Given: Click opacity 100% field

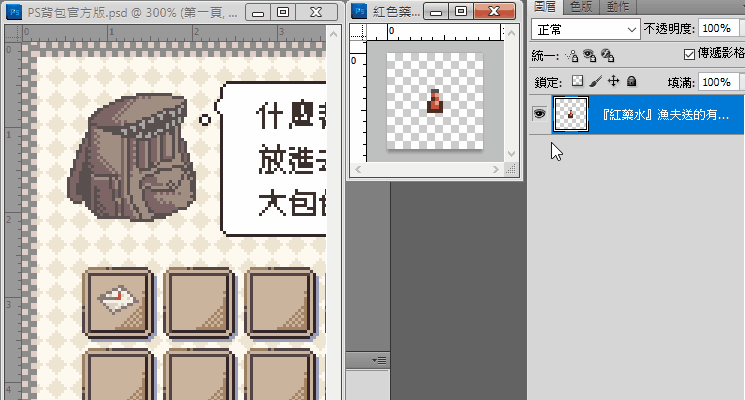Looking at the screenshot, I should [x=718, y=29].
